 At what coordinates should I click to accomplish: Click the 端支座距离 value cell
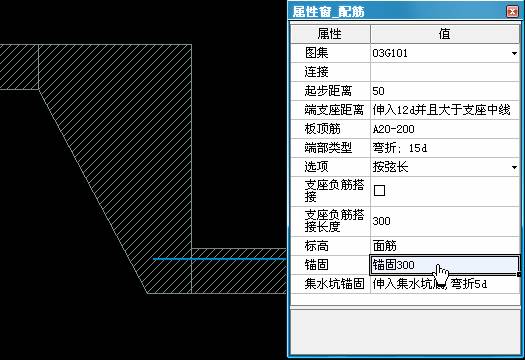tap(445, 110)
